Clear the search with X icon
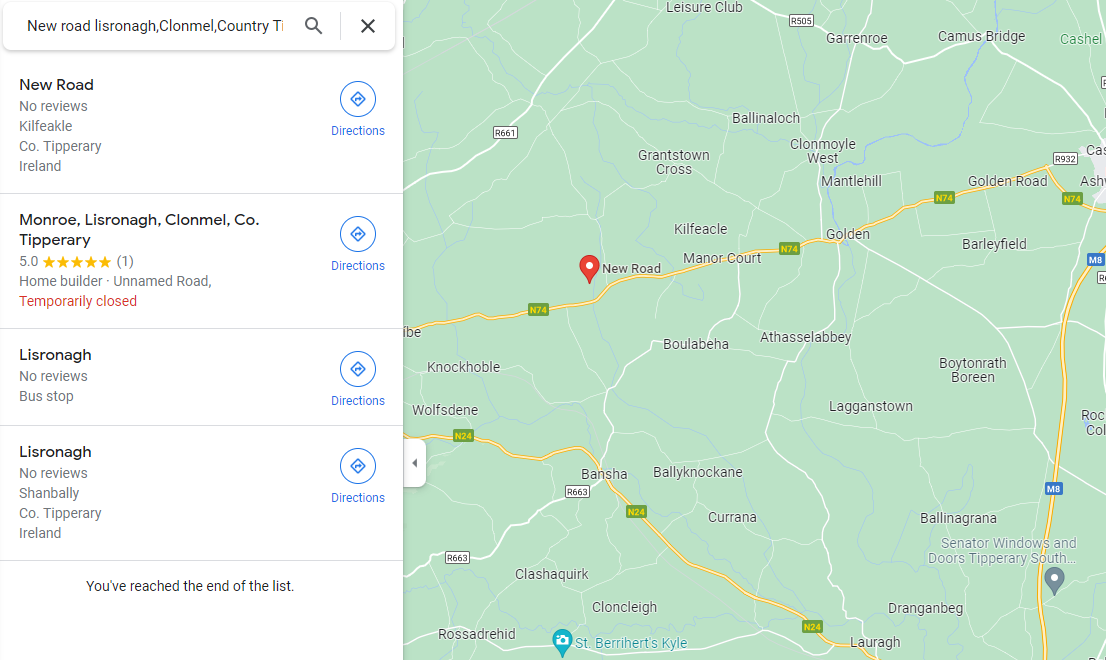The height and width of the screenshot is (660, 1106). pos(368,26)
